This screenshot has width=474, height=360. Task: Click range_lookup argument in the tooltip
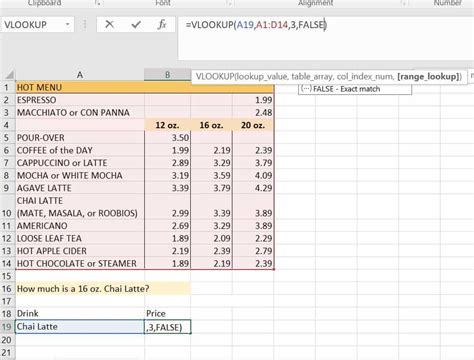click(428, 77)
